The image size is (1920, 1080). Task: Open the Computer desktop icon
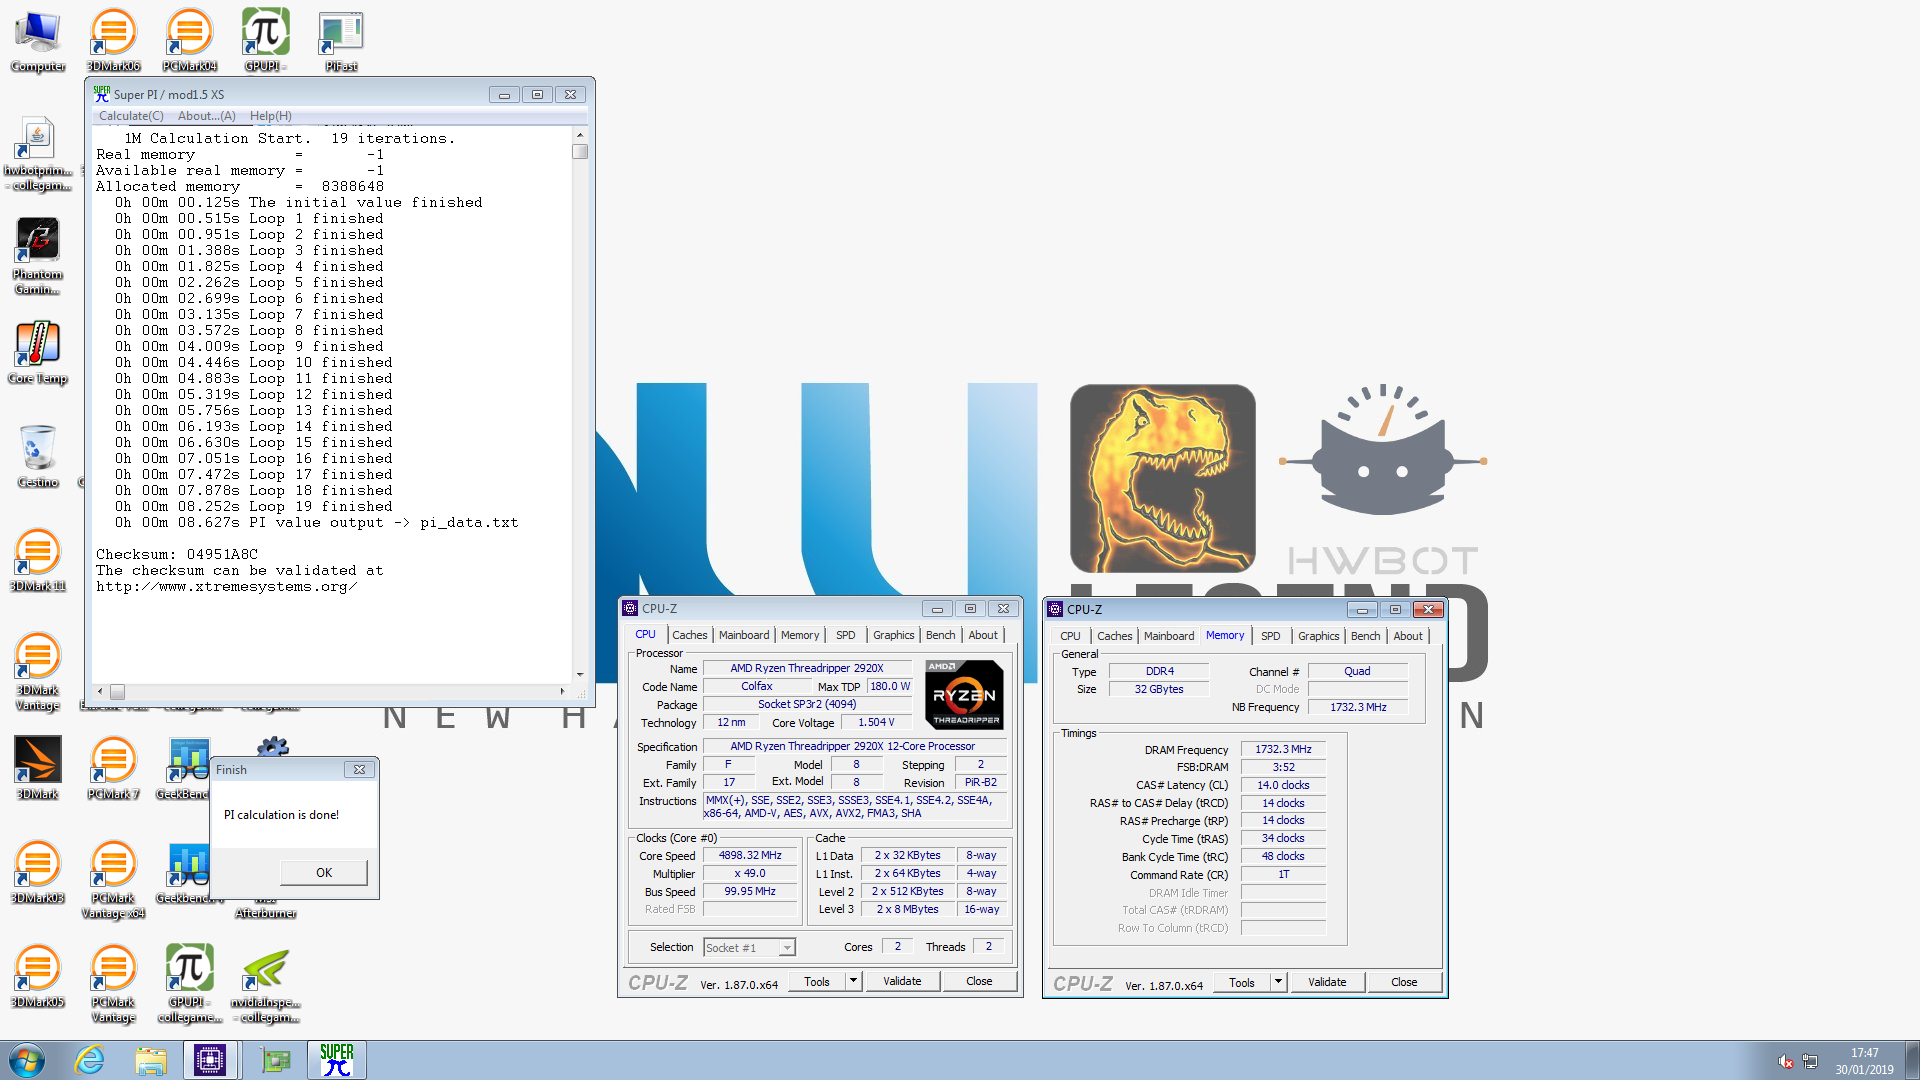38,41
